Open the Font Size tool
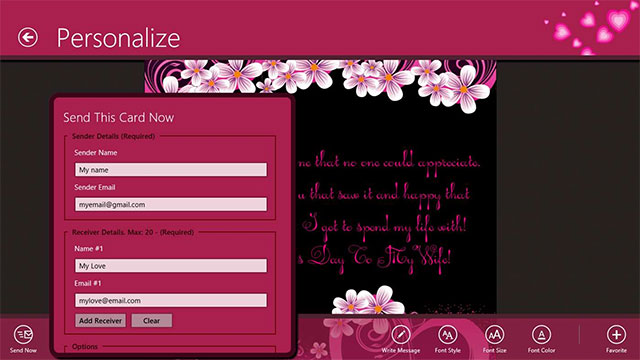Screen dimensions: 640x360 click(495, 335)
